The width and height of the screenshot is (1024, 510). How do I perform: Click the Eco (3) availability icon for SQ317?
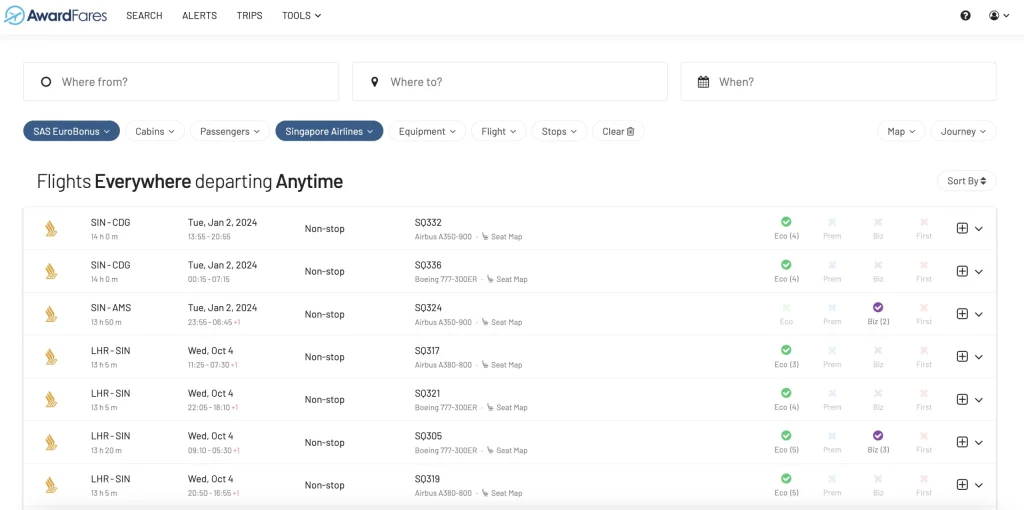(x=786, y=350)
